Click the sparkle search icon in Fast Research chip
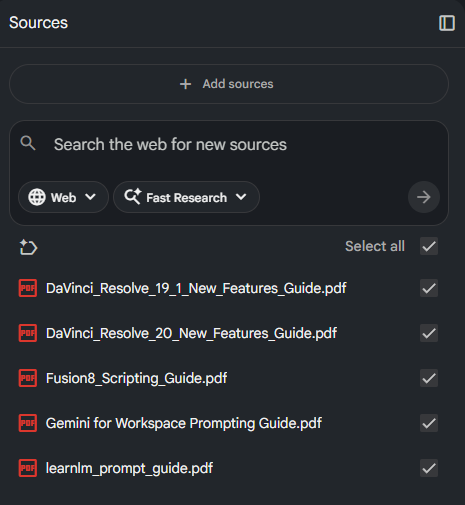The image size is (465, 505). pyautogui.click(x=133, y=196)
